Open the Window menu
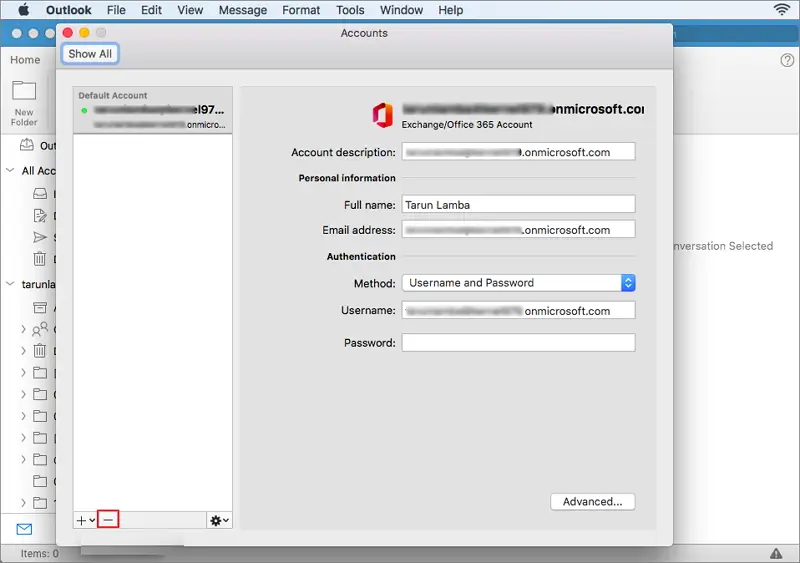Screen dimensions: 800x563 401,10
